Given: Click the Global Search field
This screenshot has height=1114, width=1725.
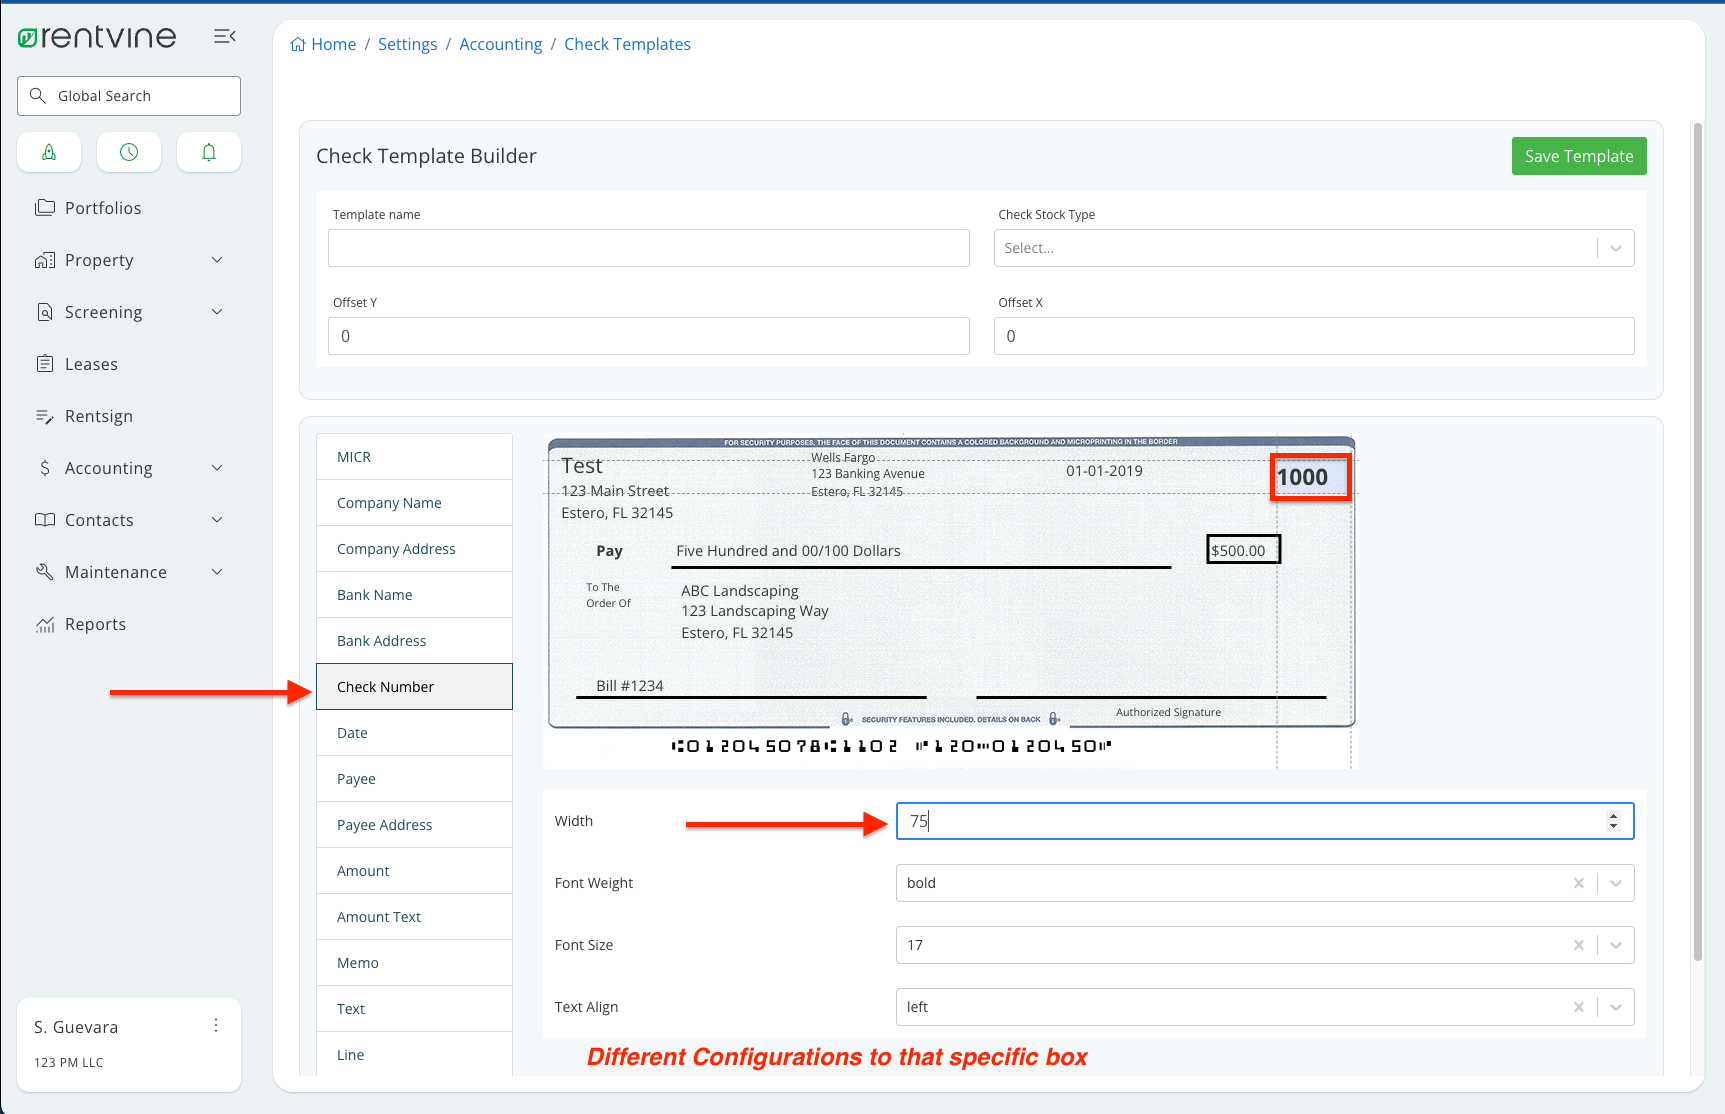Looking at the screenshot, I should click(x=129, y=96).
